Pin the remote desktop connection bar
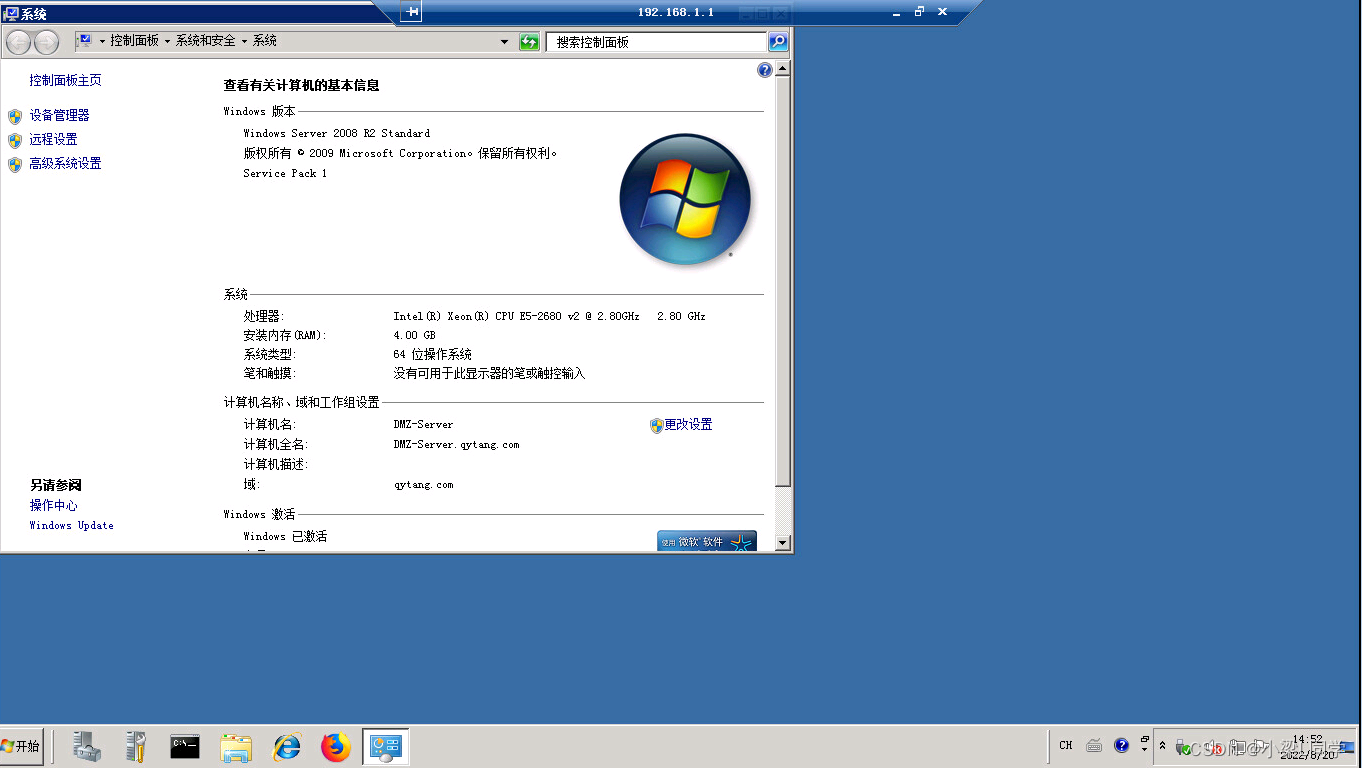 411,12
